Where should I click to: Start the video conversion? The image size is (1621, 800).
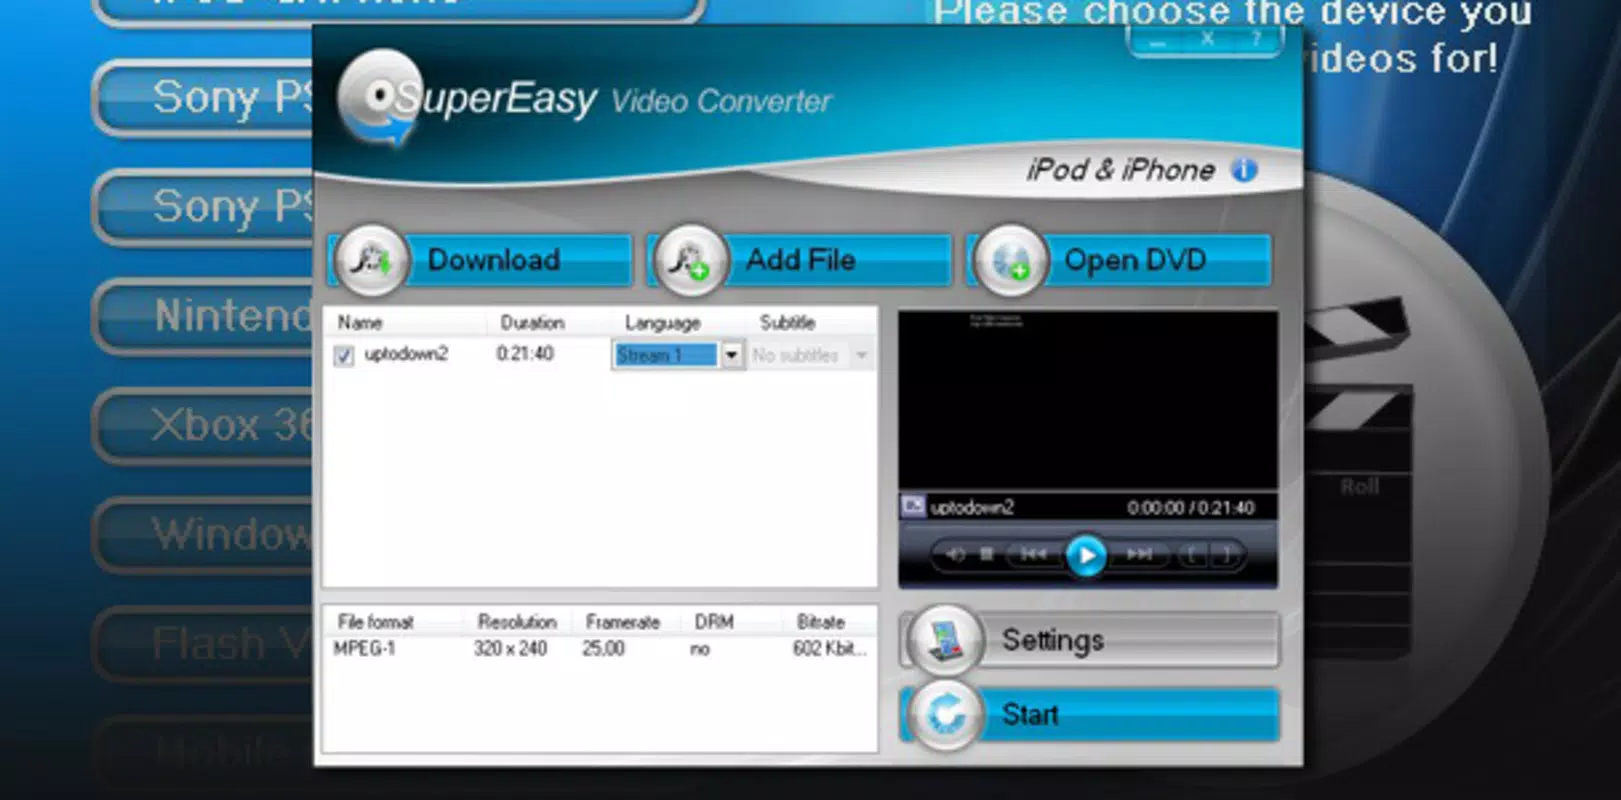pos(1090,715)
